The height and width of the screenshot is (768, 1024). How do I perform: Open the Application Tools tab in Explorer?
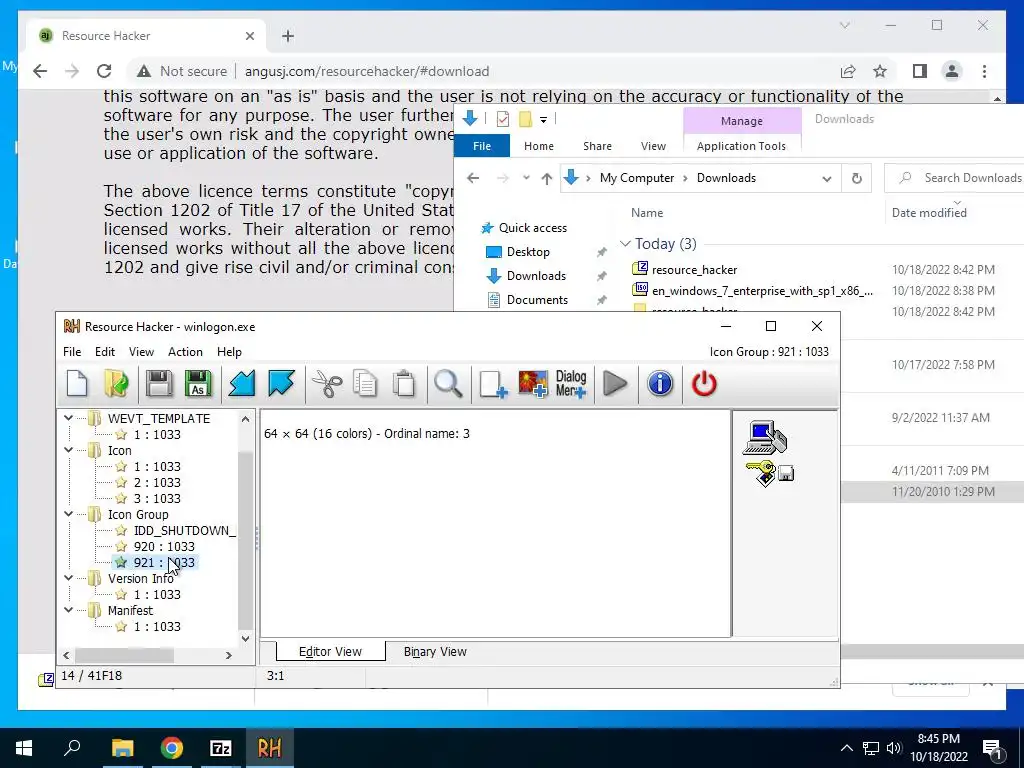click(741, 146)
